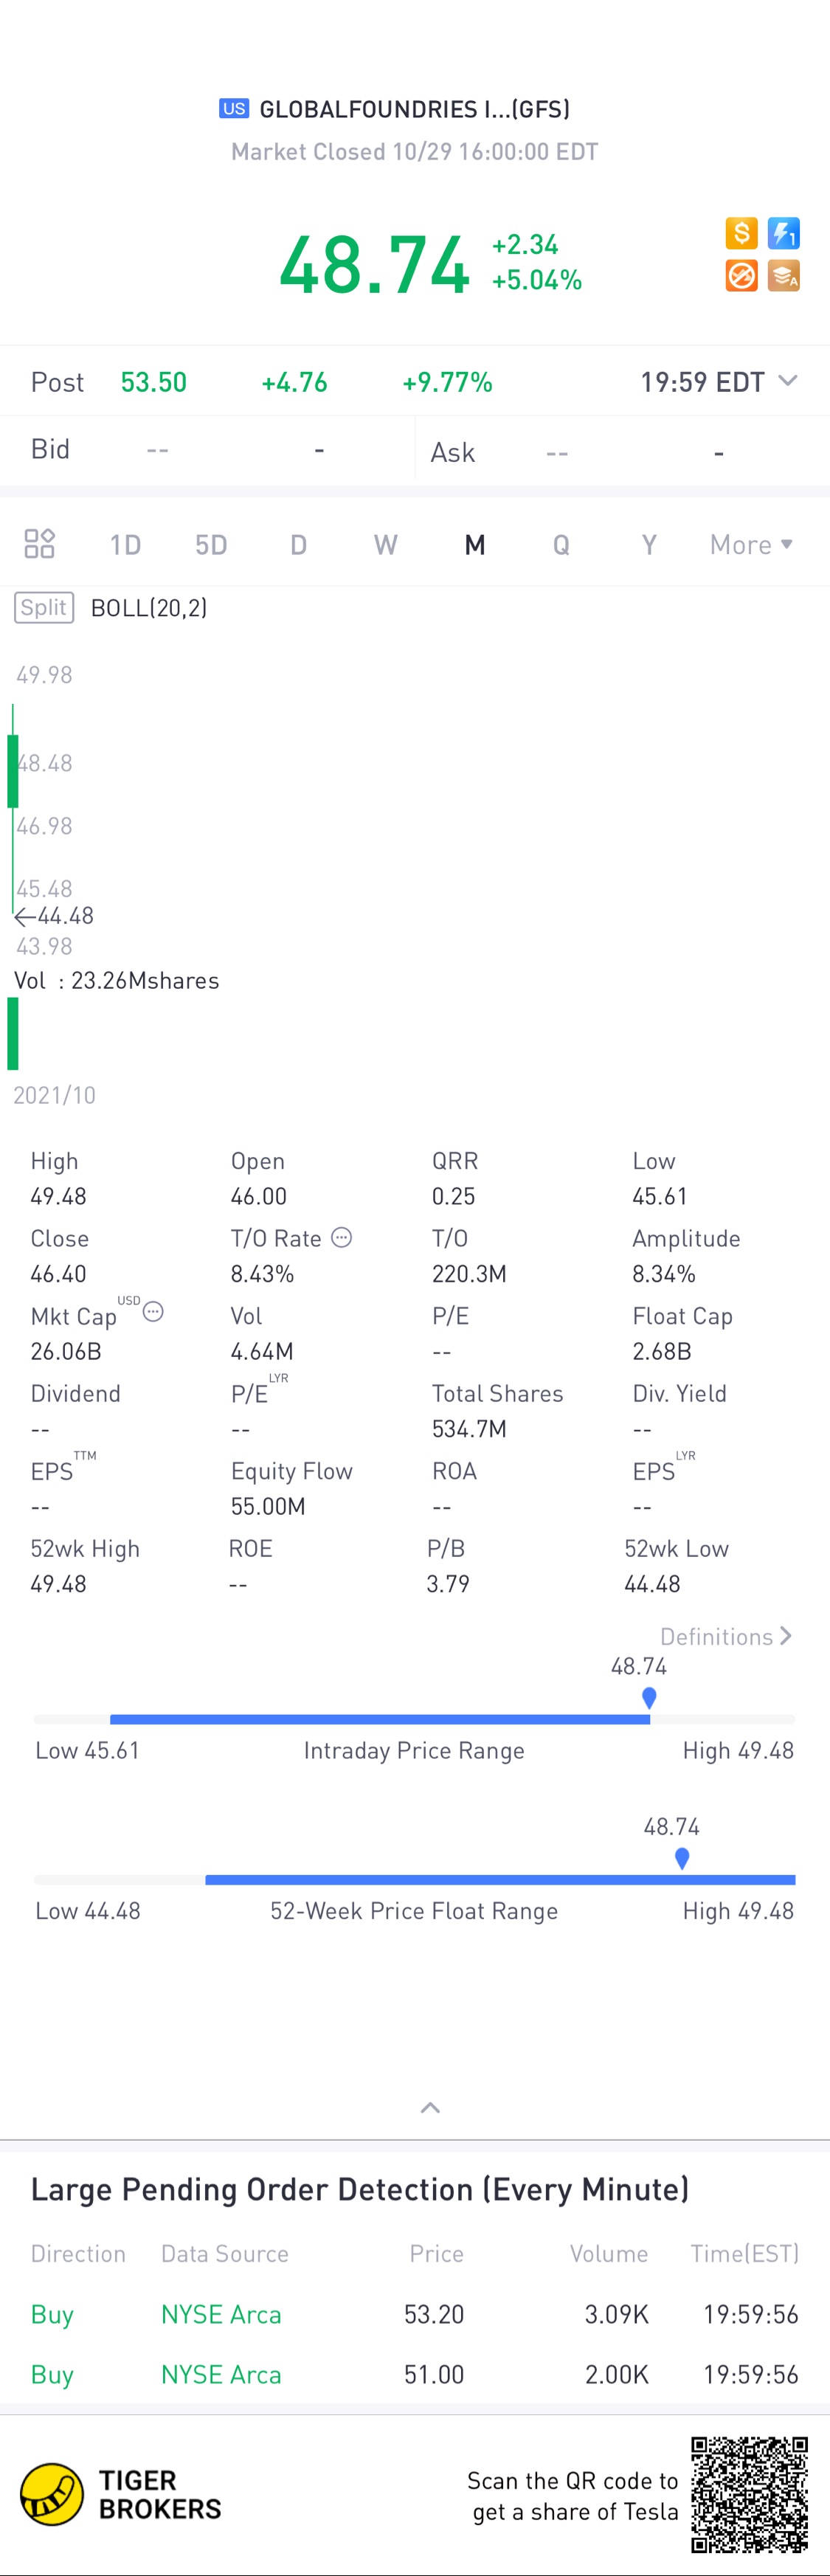This screenshot has width=830, height=2576.
Task: Open the chart layout grid icon
Action: (39, 544)
